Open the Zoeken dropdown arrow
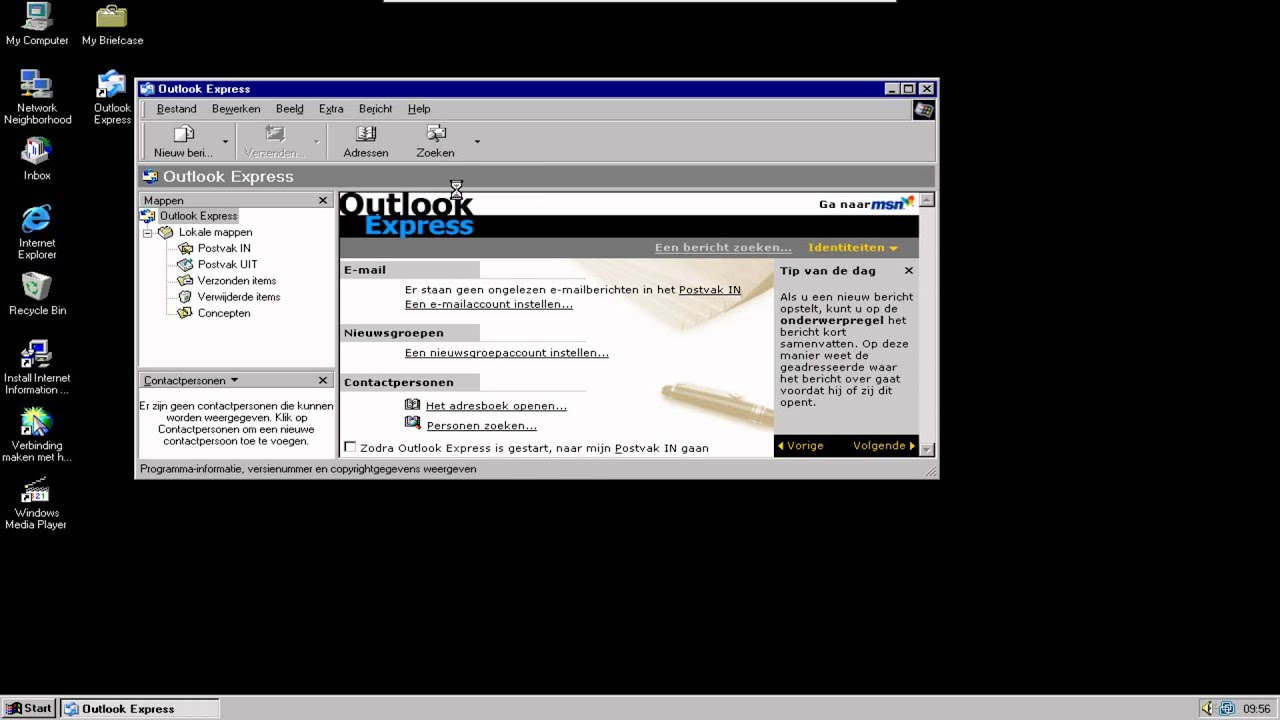Screen dimensions: 1280x720 click(477, 142)
